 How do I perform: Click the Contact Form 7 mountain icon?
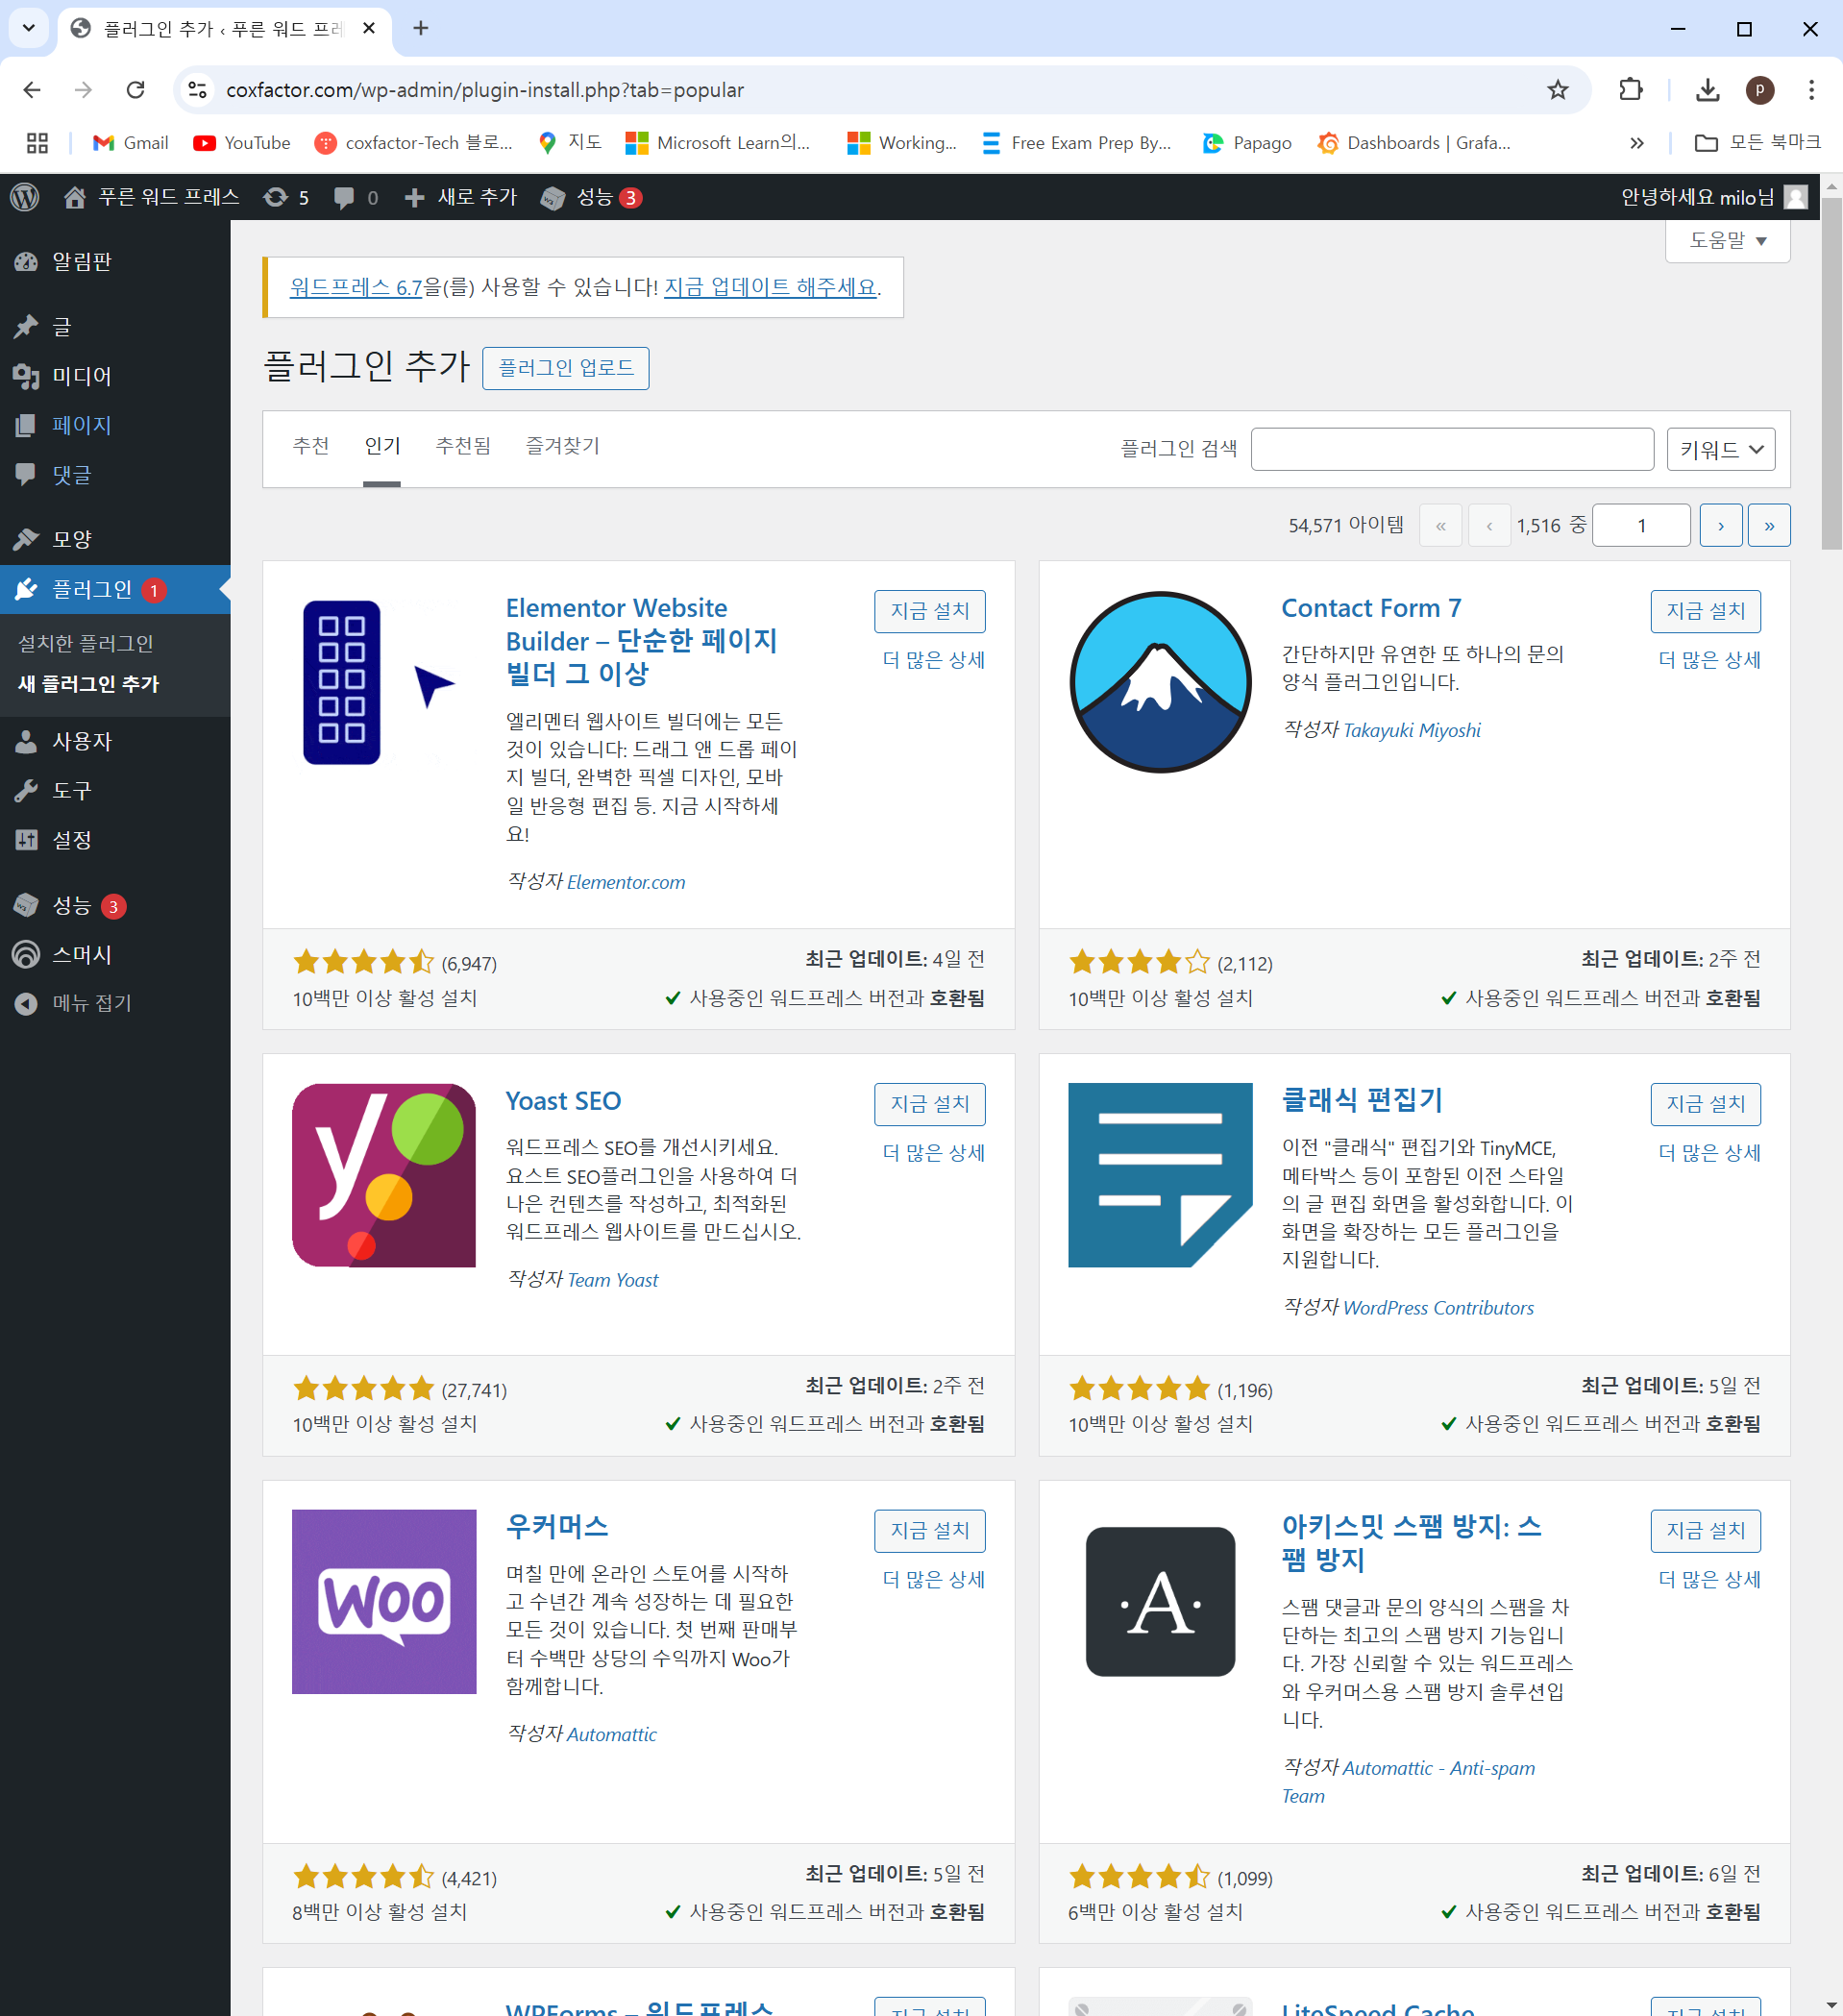[x=1160, y=682]
